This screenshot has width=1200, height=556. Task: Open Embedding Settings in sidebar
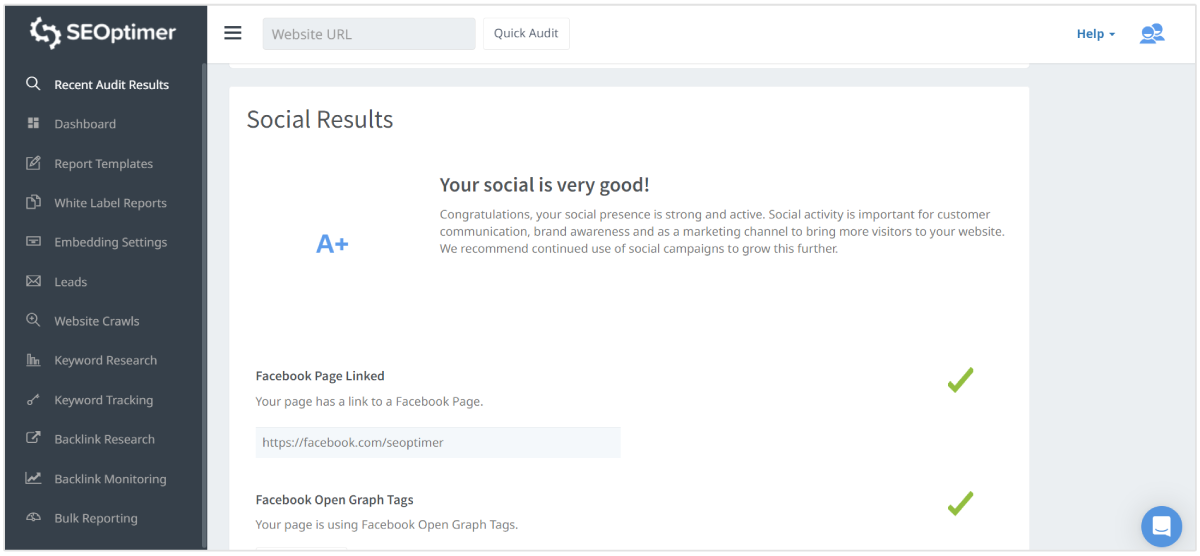(x=110, y=242)
